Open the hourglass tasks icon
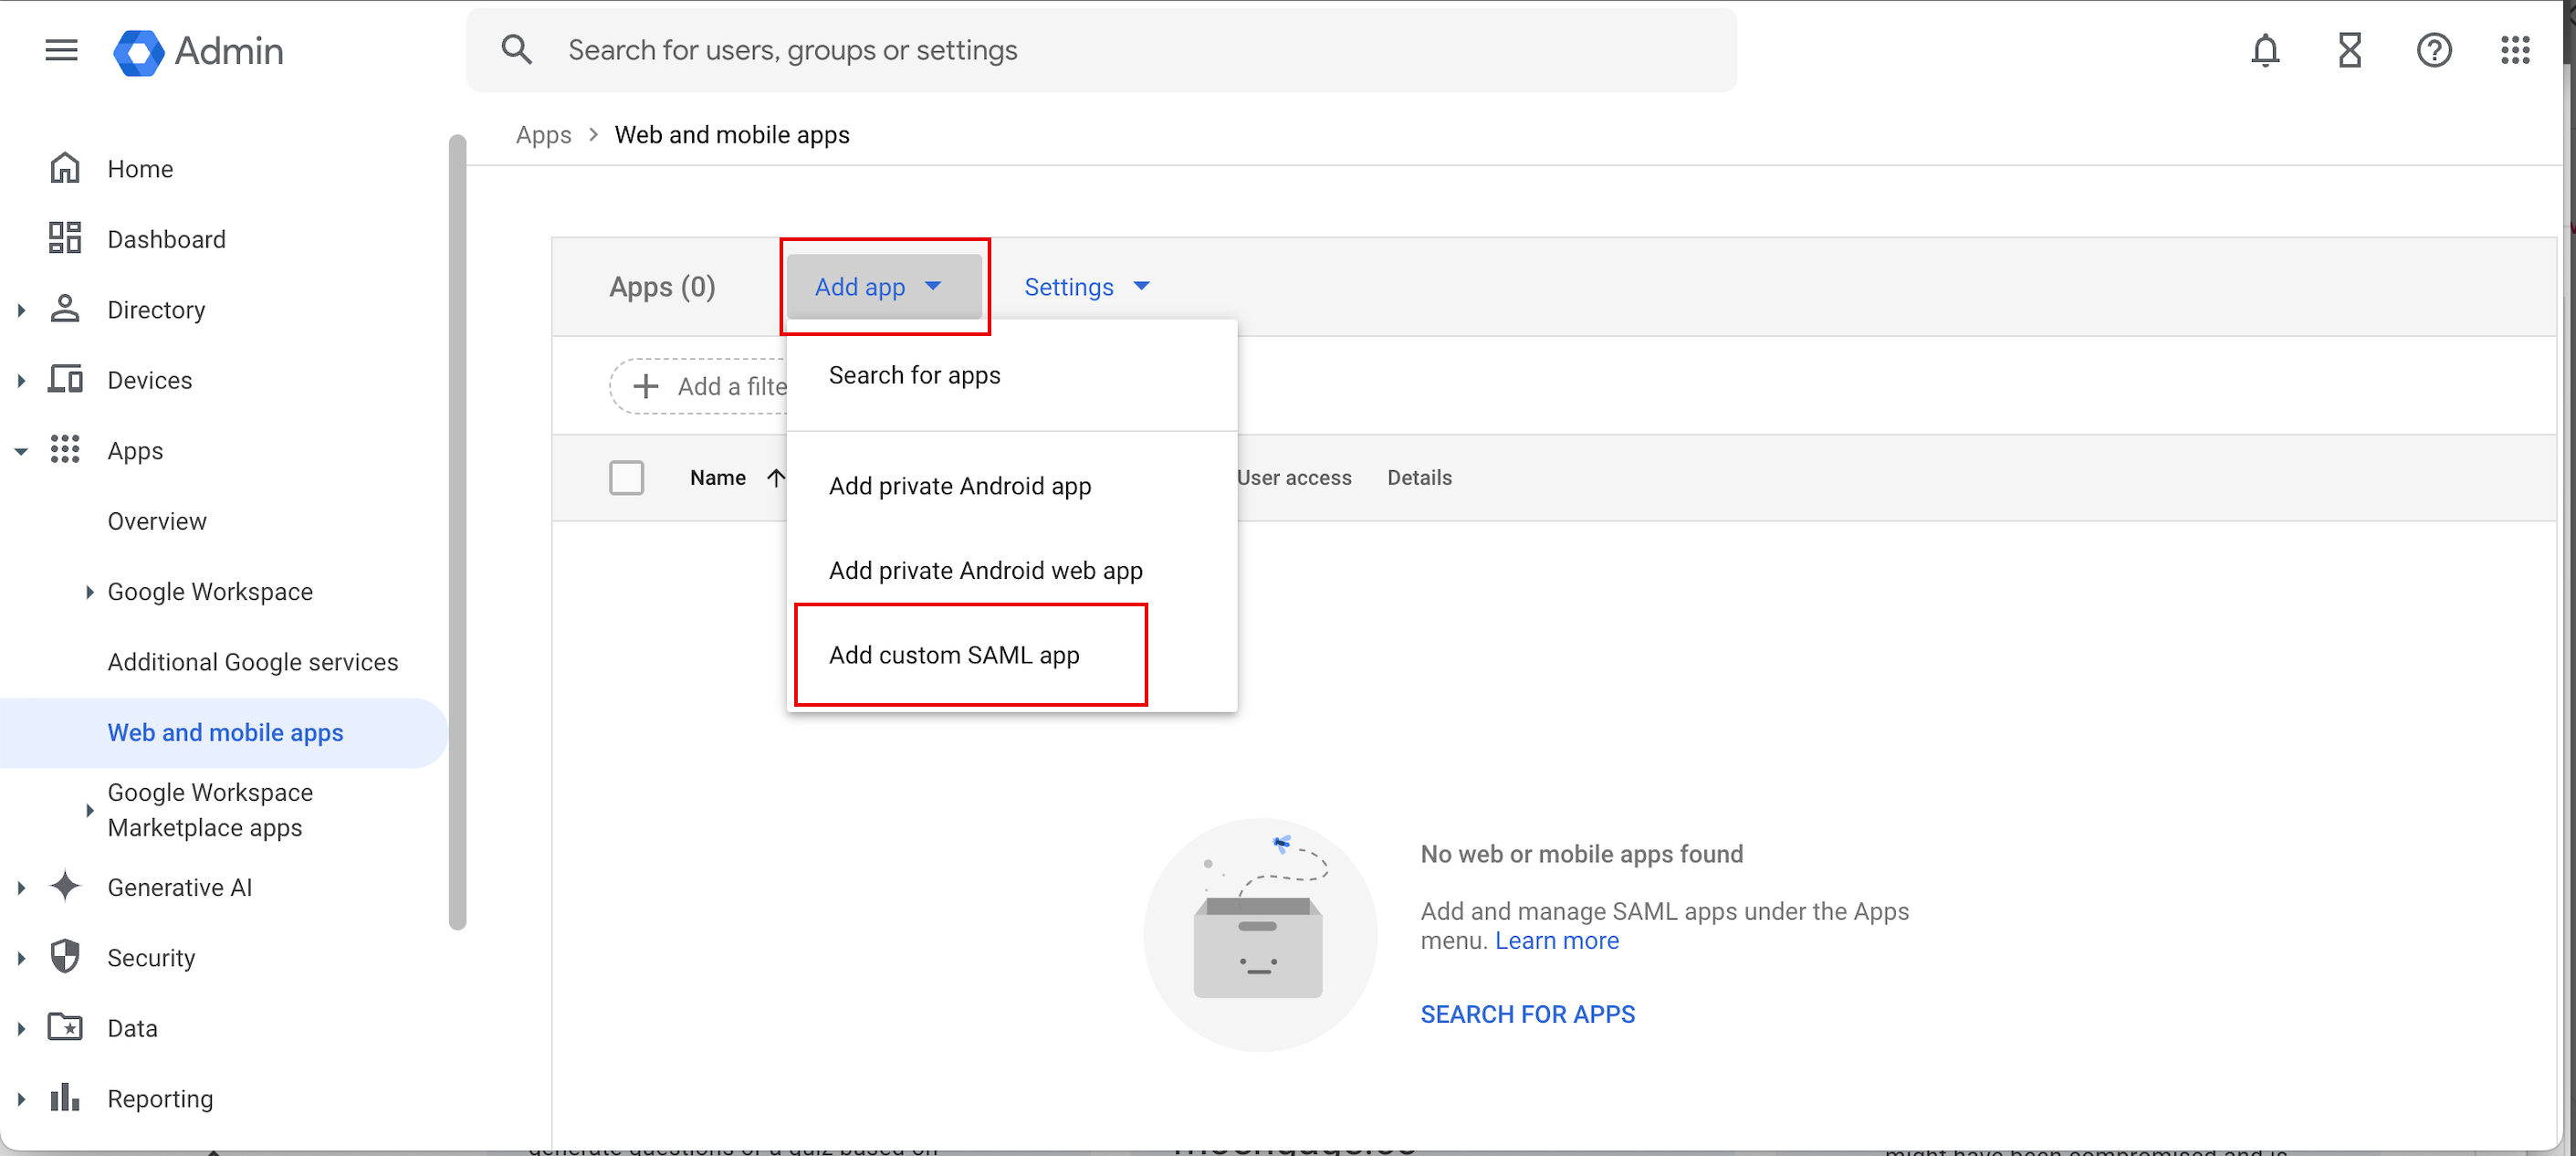This screenshot has height=1156, width=2576. 2349,50
